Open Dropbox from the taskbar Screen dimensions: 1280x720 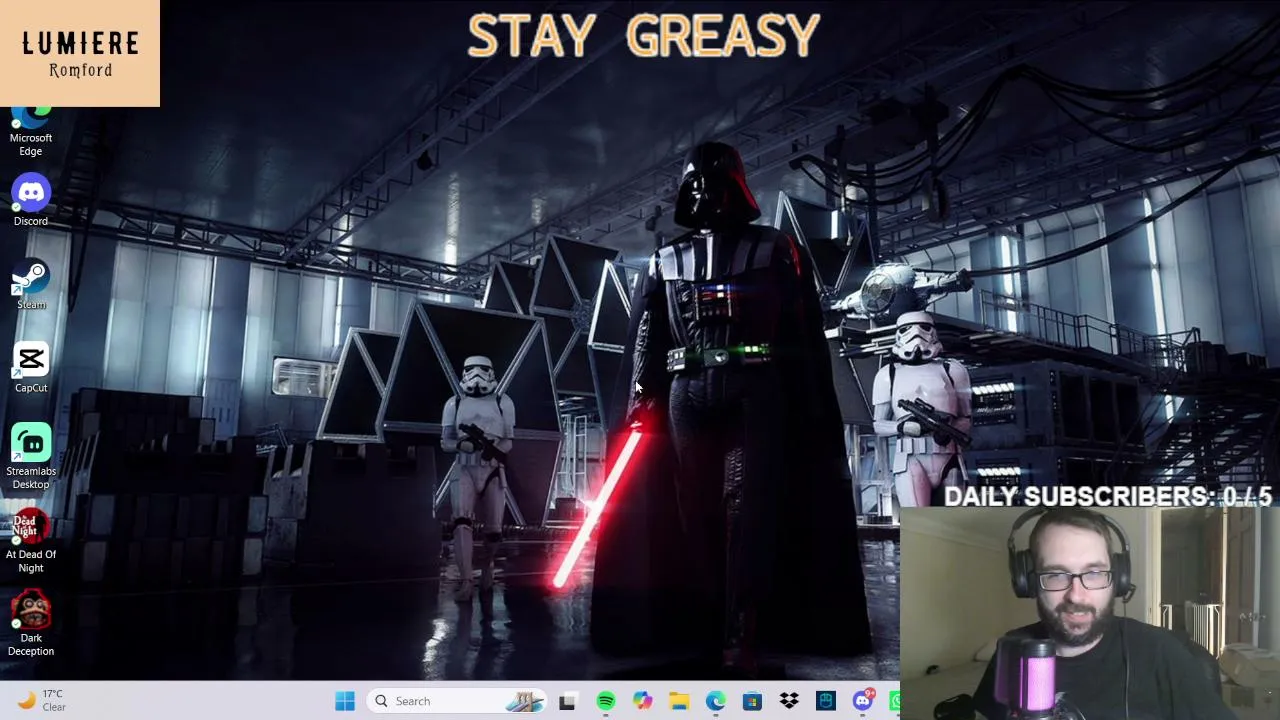pos(789,701)
